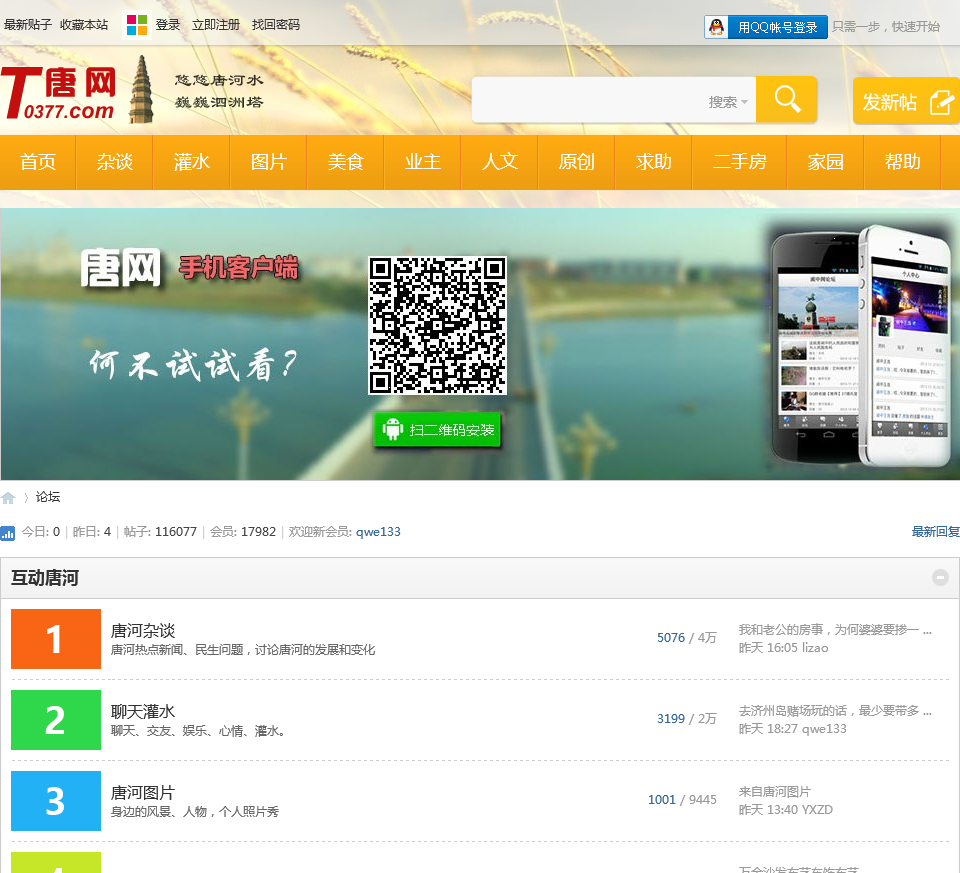
Task: Open the 图片 navigation tab
Action: click(269, 162)
